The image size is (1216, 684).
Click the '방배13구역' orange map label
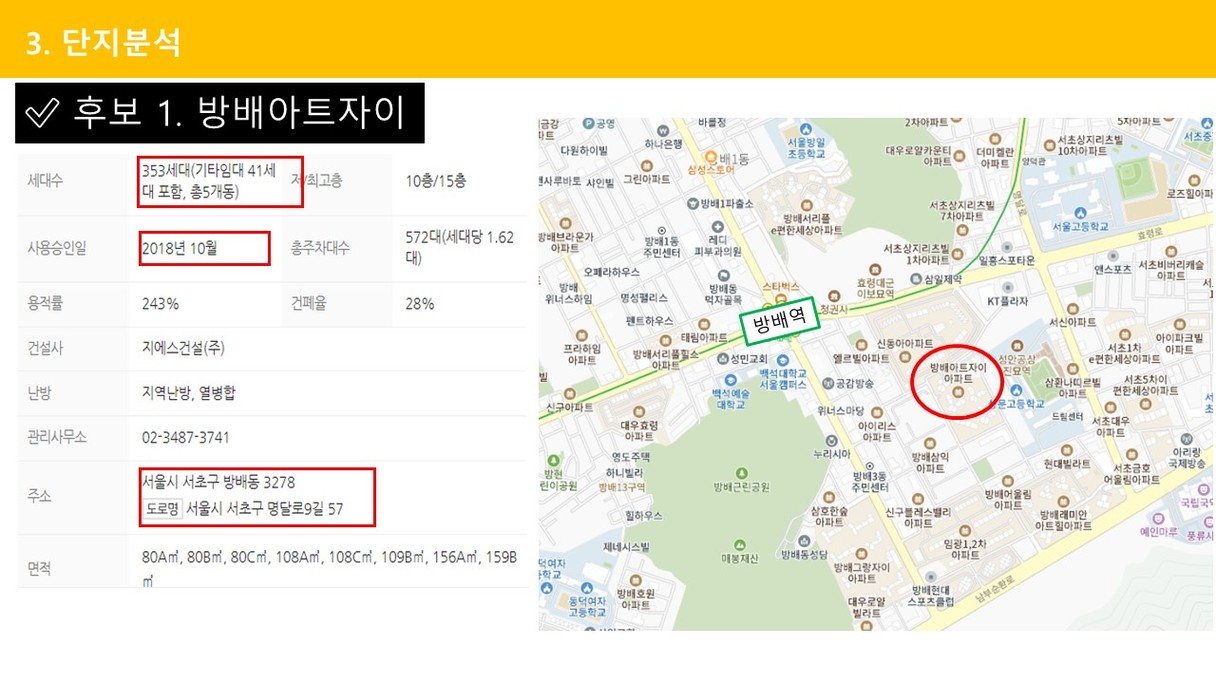(622, 486)
